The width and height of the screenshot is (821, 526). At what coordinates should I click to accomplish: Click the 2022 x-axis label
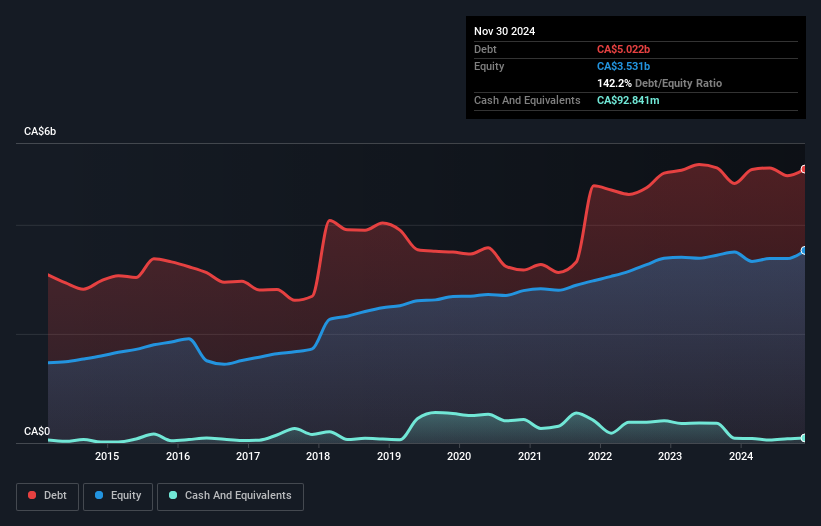point(600,456)
